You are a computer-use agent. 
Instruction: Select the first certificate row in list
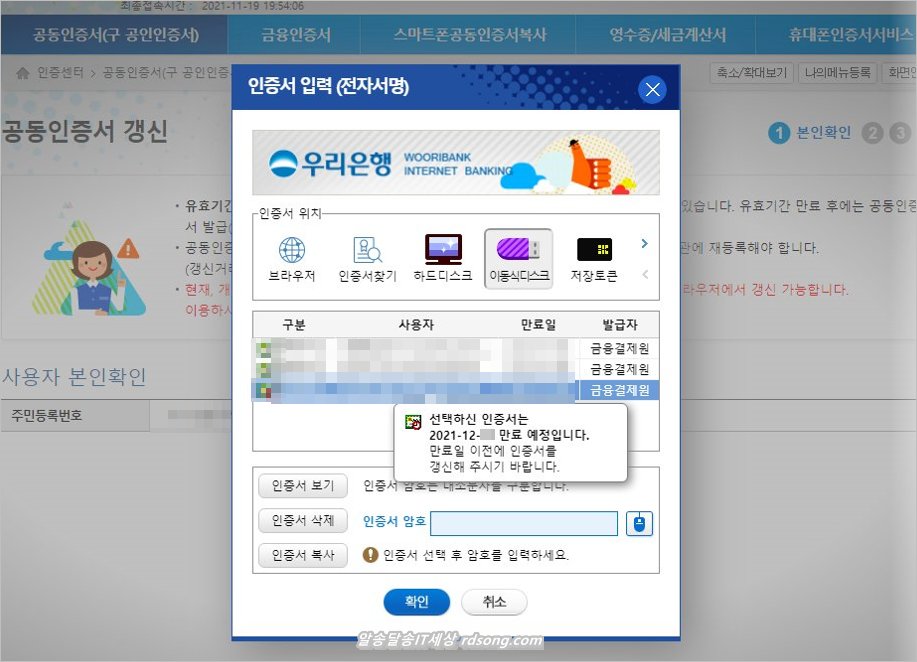pyautogui.click(x=455, y=349)
